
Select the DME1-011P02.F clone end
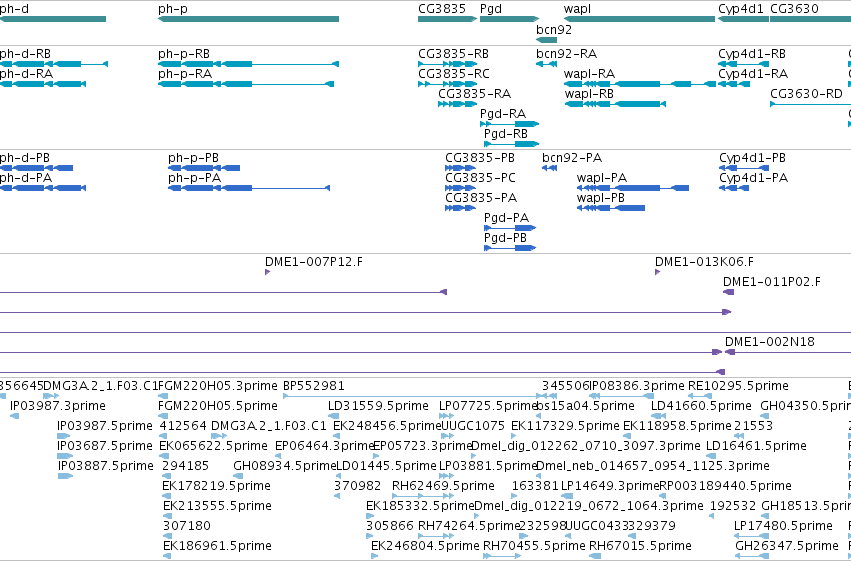coord(728,292)
